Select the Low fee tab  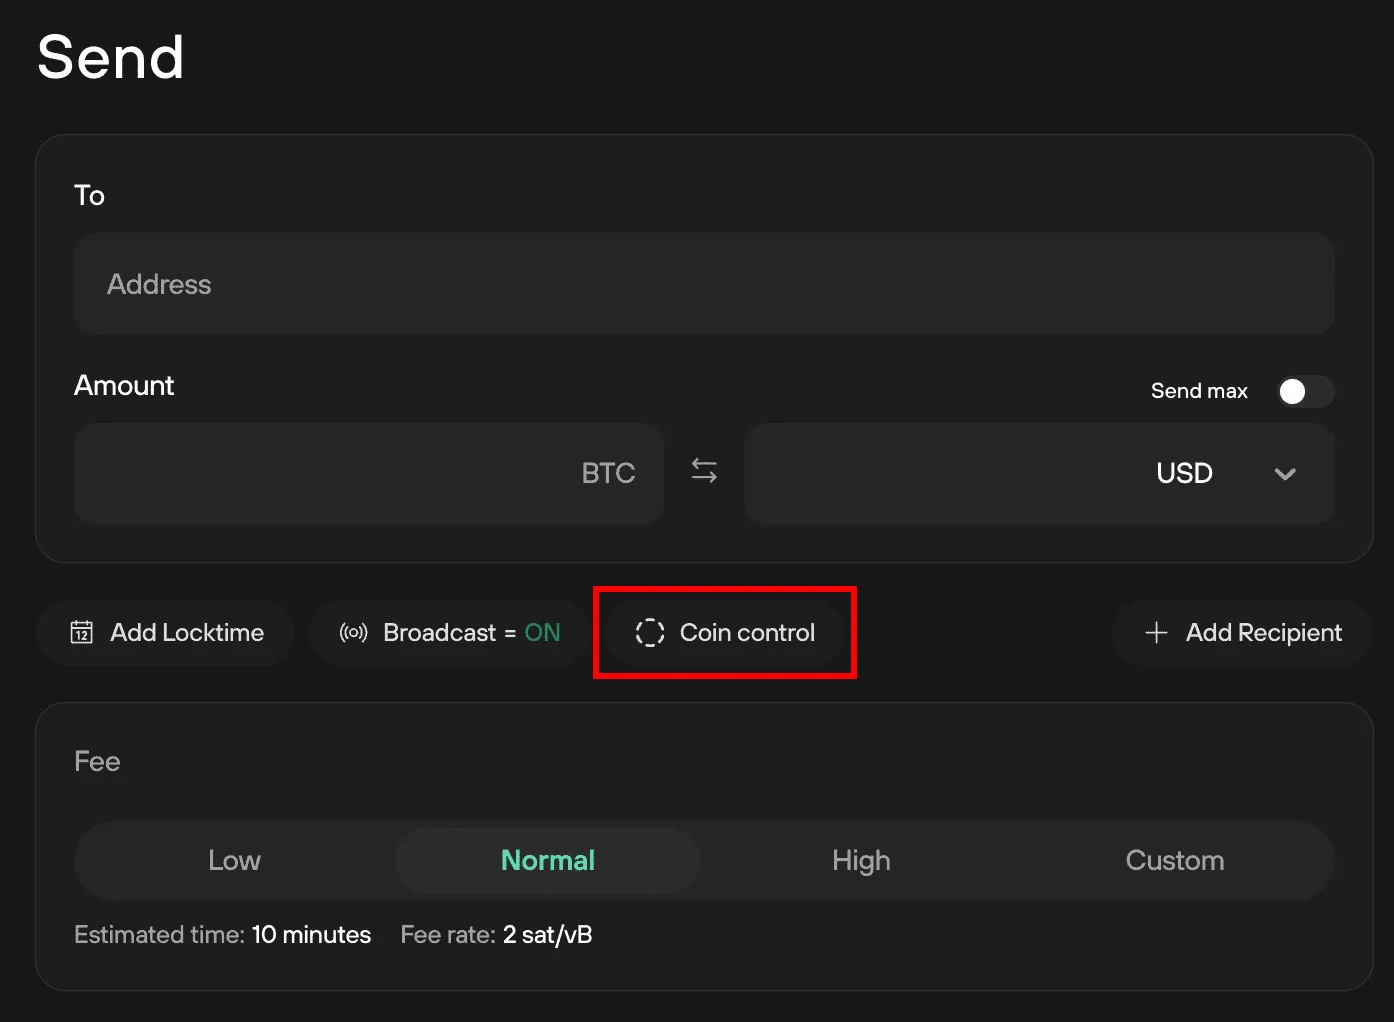pyautogui.click(x=234, y=860)
